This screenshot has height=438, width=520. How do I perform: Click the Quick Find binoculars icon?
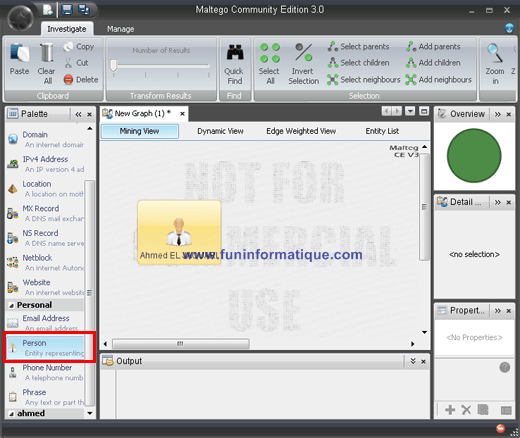coord(235,52)
